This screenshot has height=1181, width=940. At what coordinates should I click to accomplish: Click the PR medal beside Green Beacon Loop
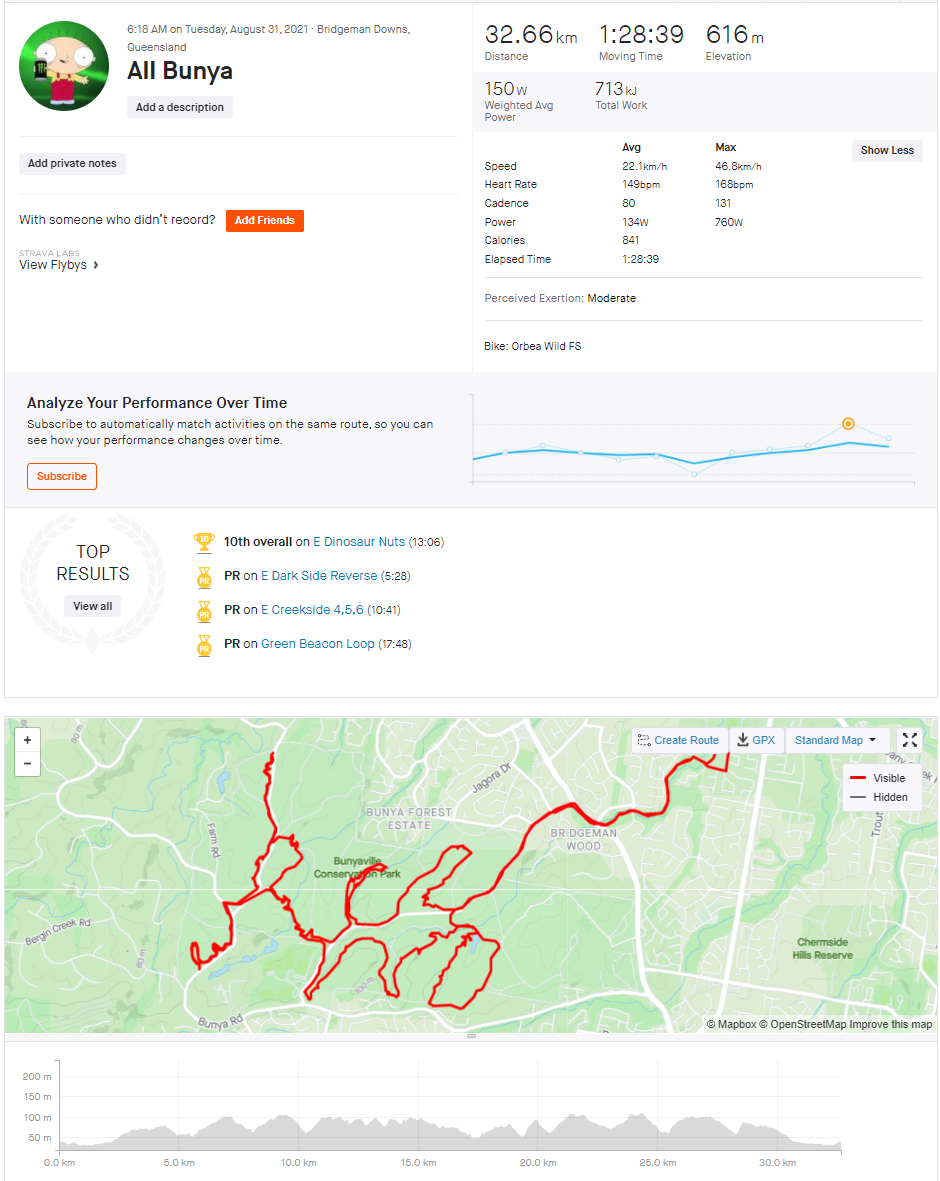pyautogui.click(x=204, y=645)
